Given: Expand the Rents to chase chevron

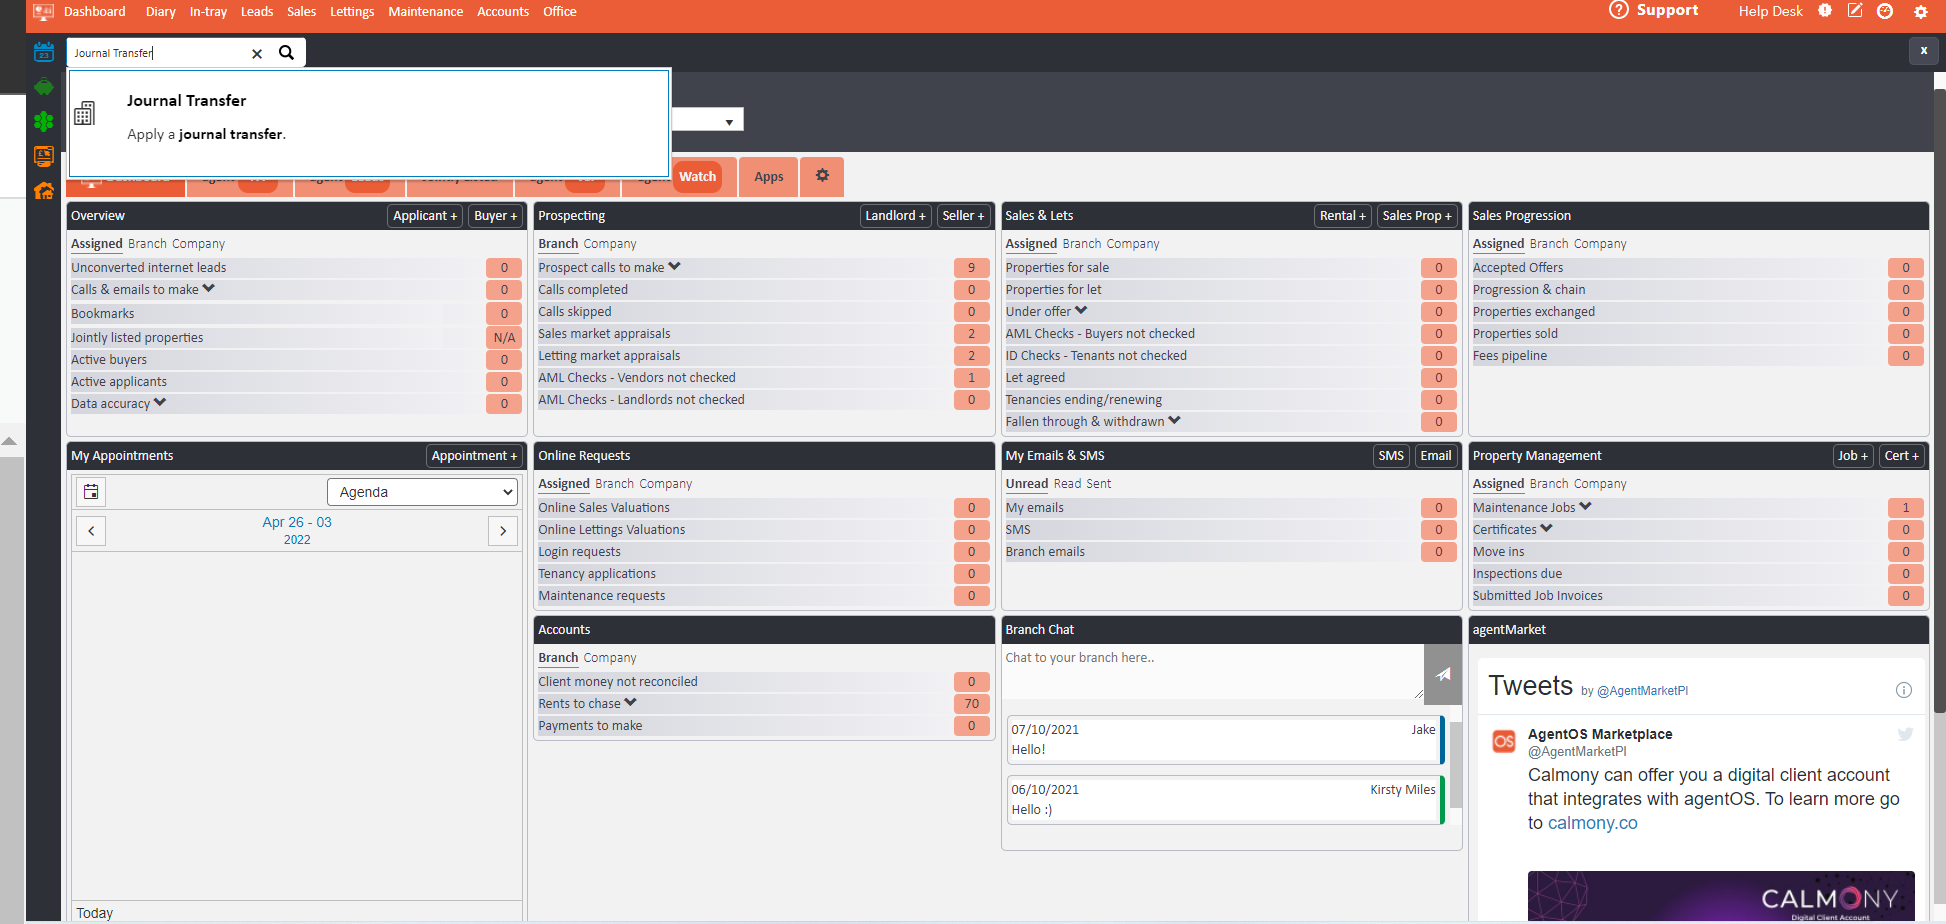Looking at the screenshot, I should (631, 703).
